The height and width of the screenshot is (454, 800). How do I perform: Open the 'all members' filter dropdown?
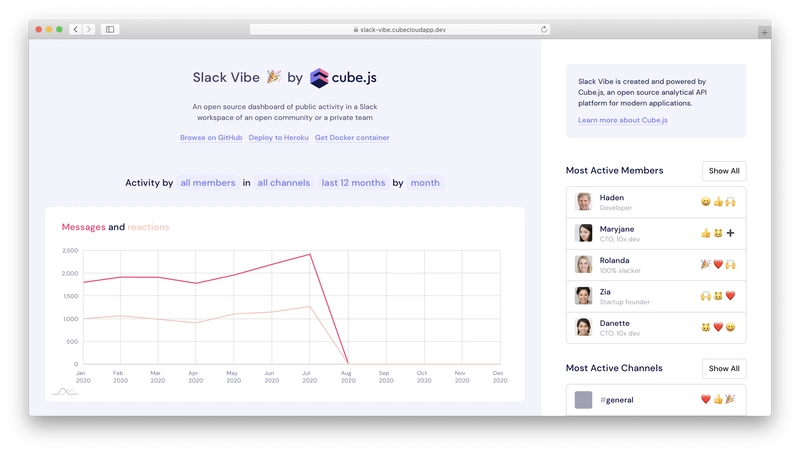(x=208, y=183)
